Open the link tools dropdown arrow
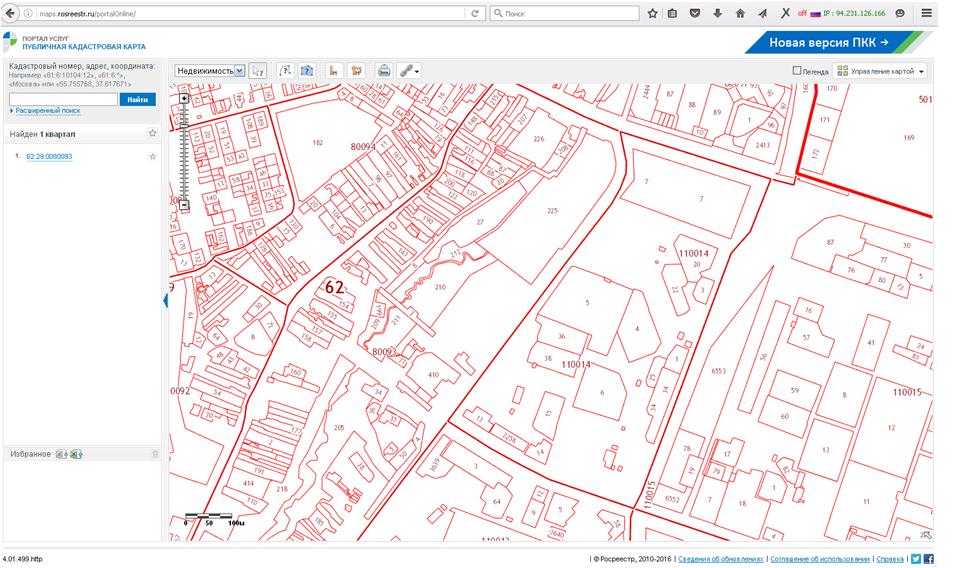Screen dimensions: 960x568 [x=417, y=71]
